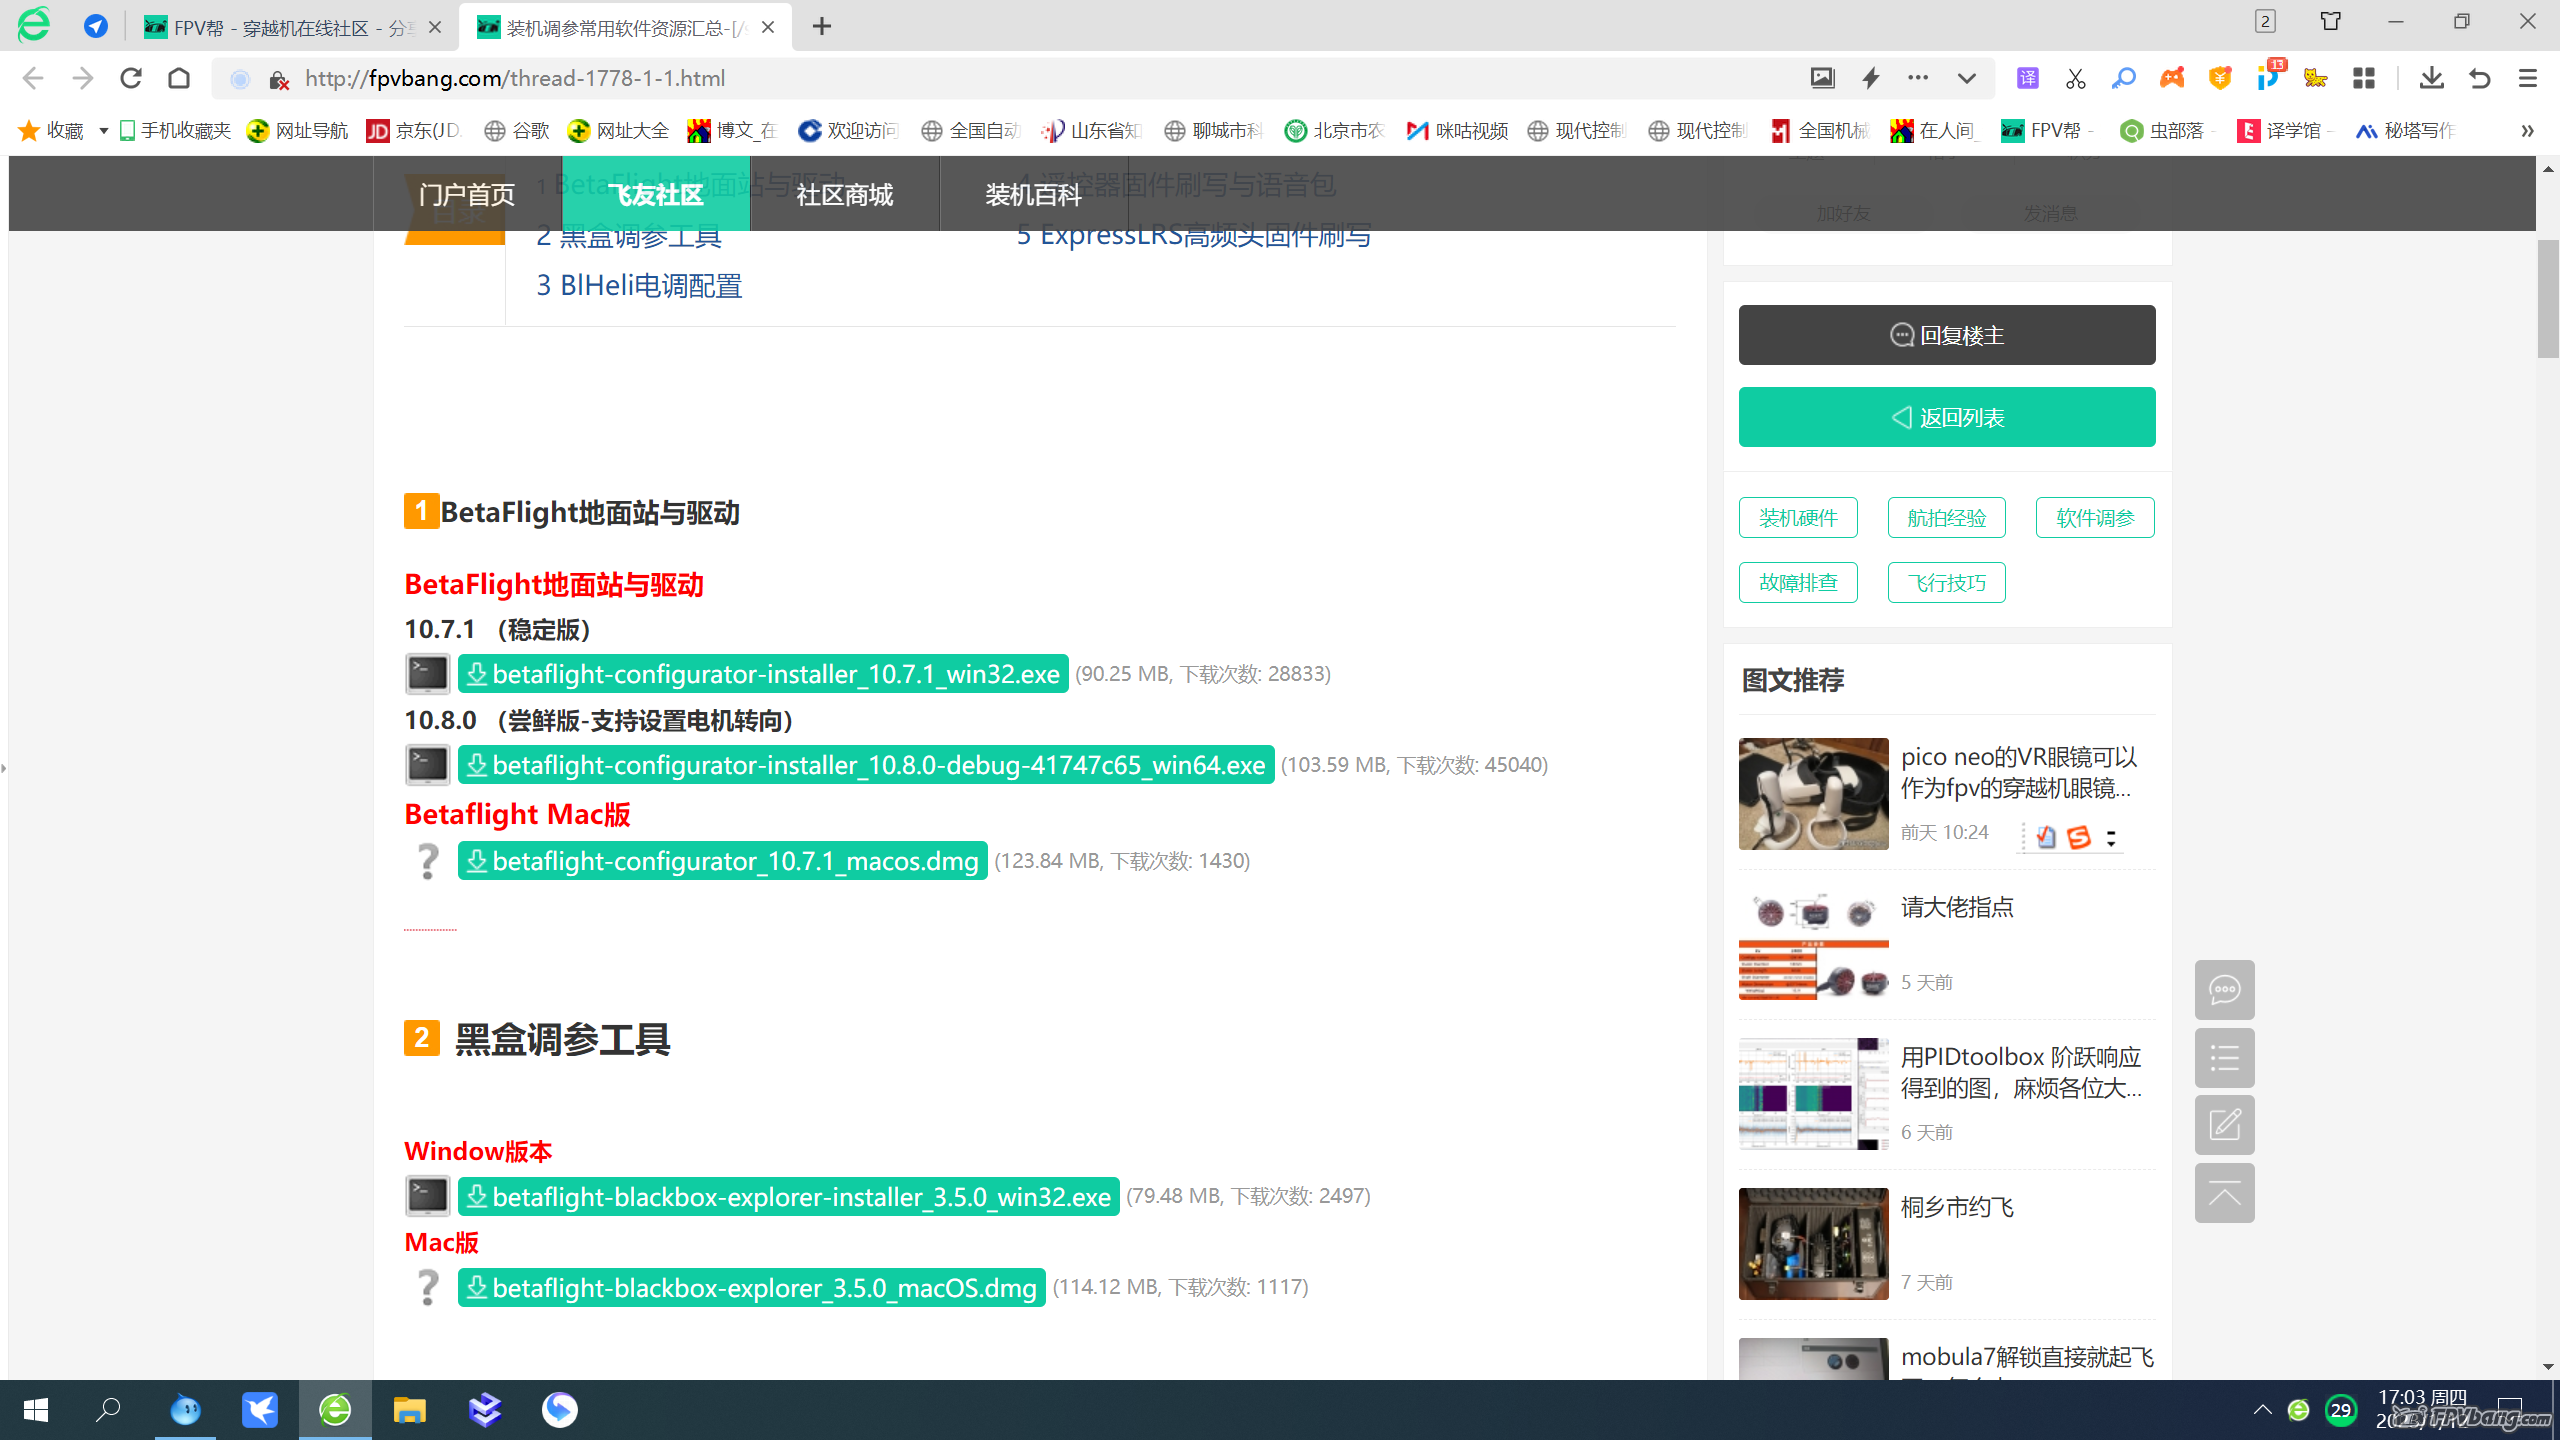This screenshot has width=2560, height=1440.
Task: Click the floating back-to-top icon
Action: (2224, 1193)
